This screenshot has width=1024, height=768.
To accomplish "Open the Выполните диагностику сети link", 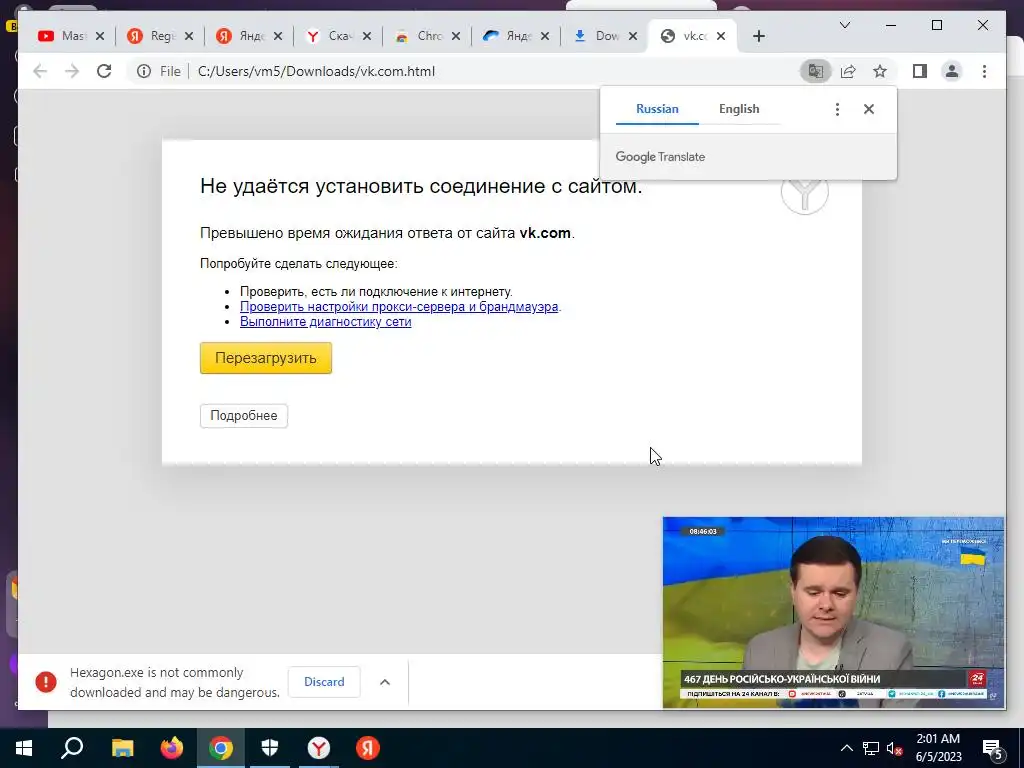I will [325, 321].
